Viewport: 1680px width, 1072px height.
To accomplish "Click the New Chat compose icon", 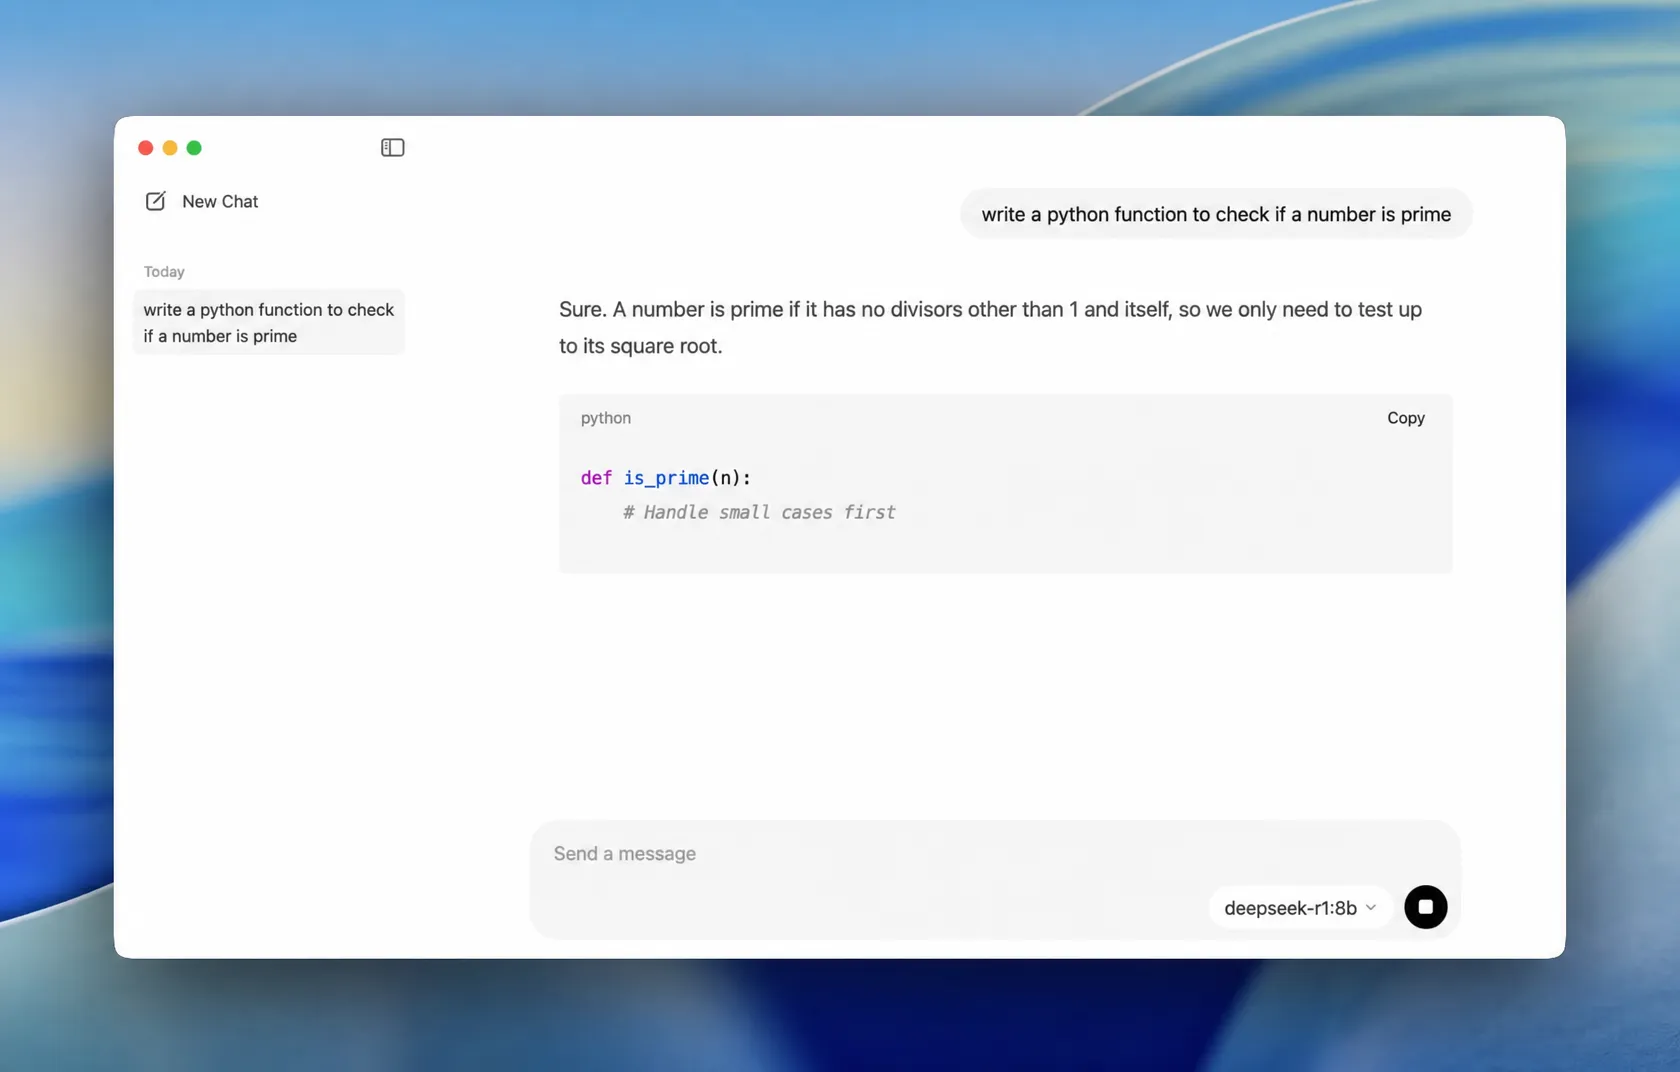I will coord(156,201).
